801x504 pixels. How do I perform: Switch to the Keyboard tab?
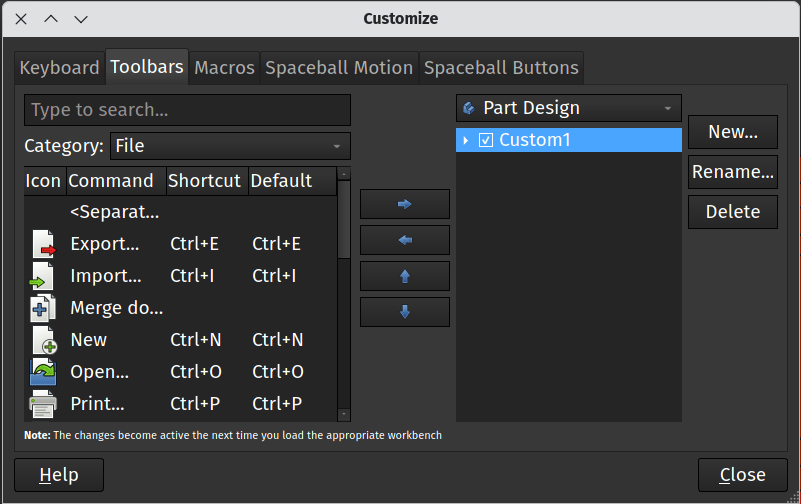click(x=59, y=68)
